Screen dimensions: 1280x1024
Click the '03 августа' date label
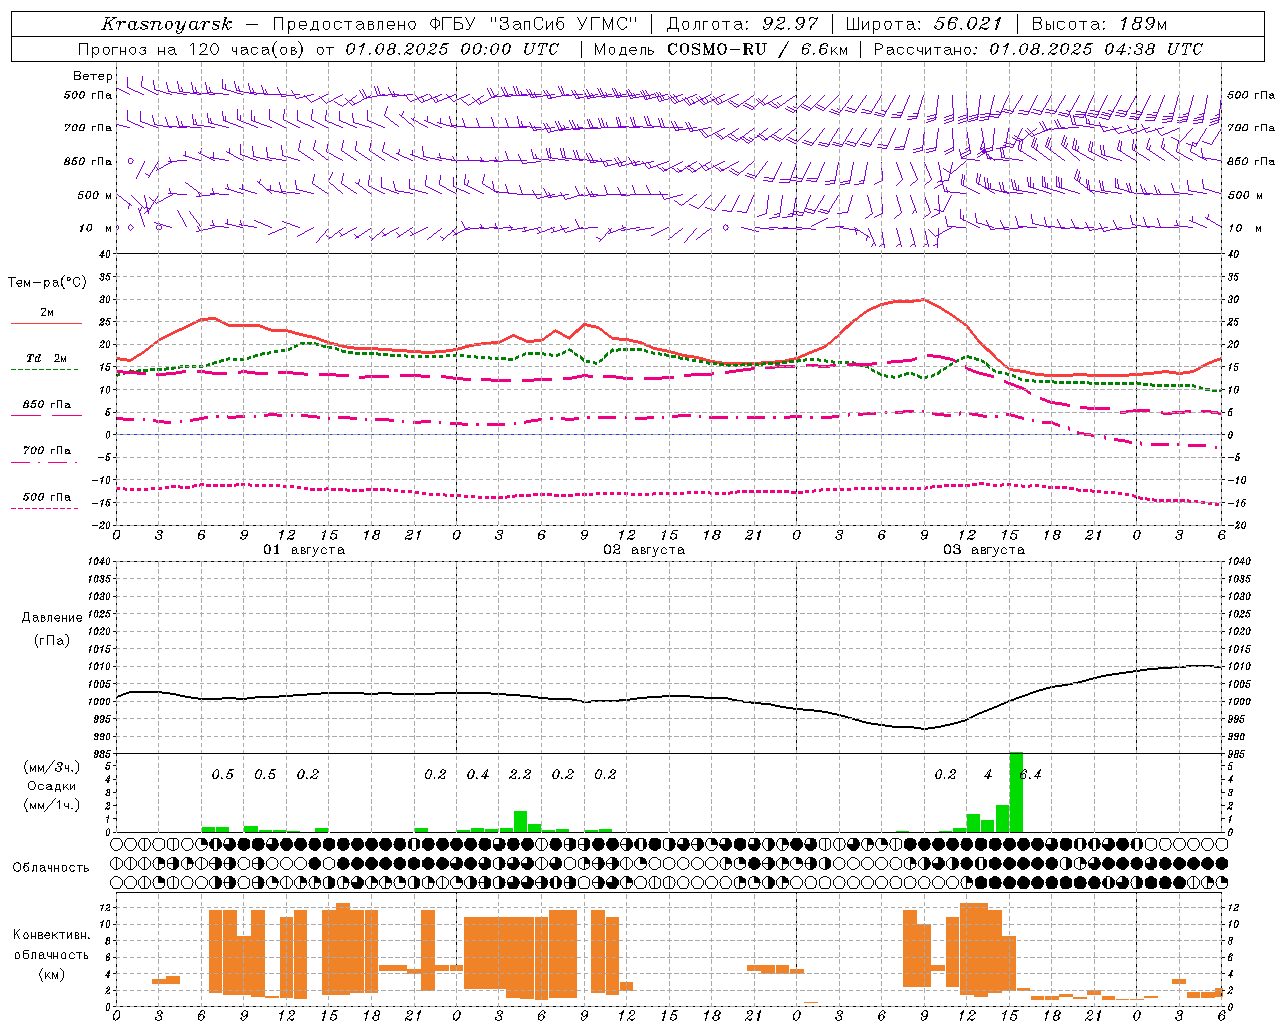[984, 550]
